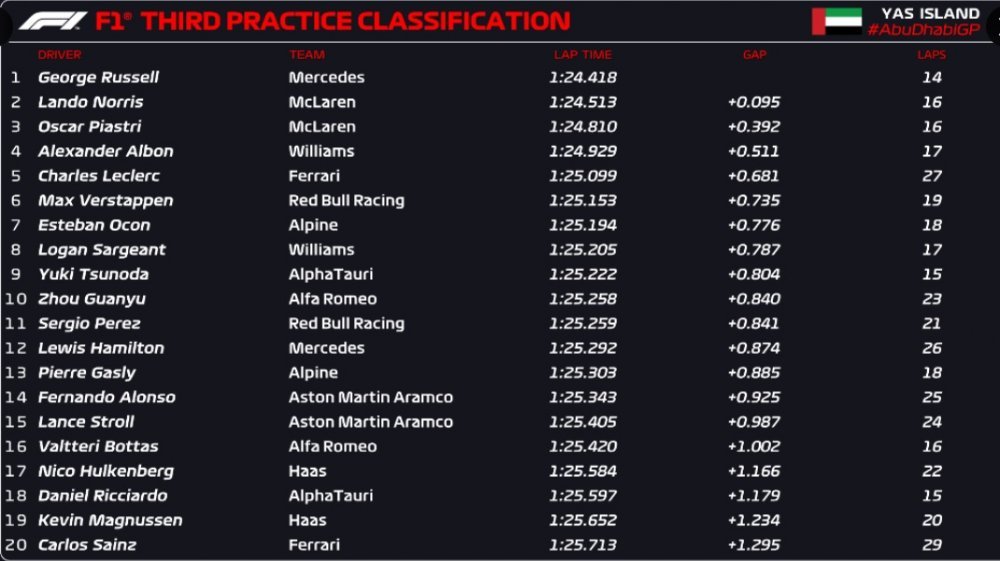Click the YAS ISLAND location label
The width and height of the screenshot is (1000, 561).
point(930,13)
